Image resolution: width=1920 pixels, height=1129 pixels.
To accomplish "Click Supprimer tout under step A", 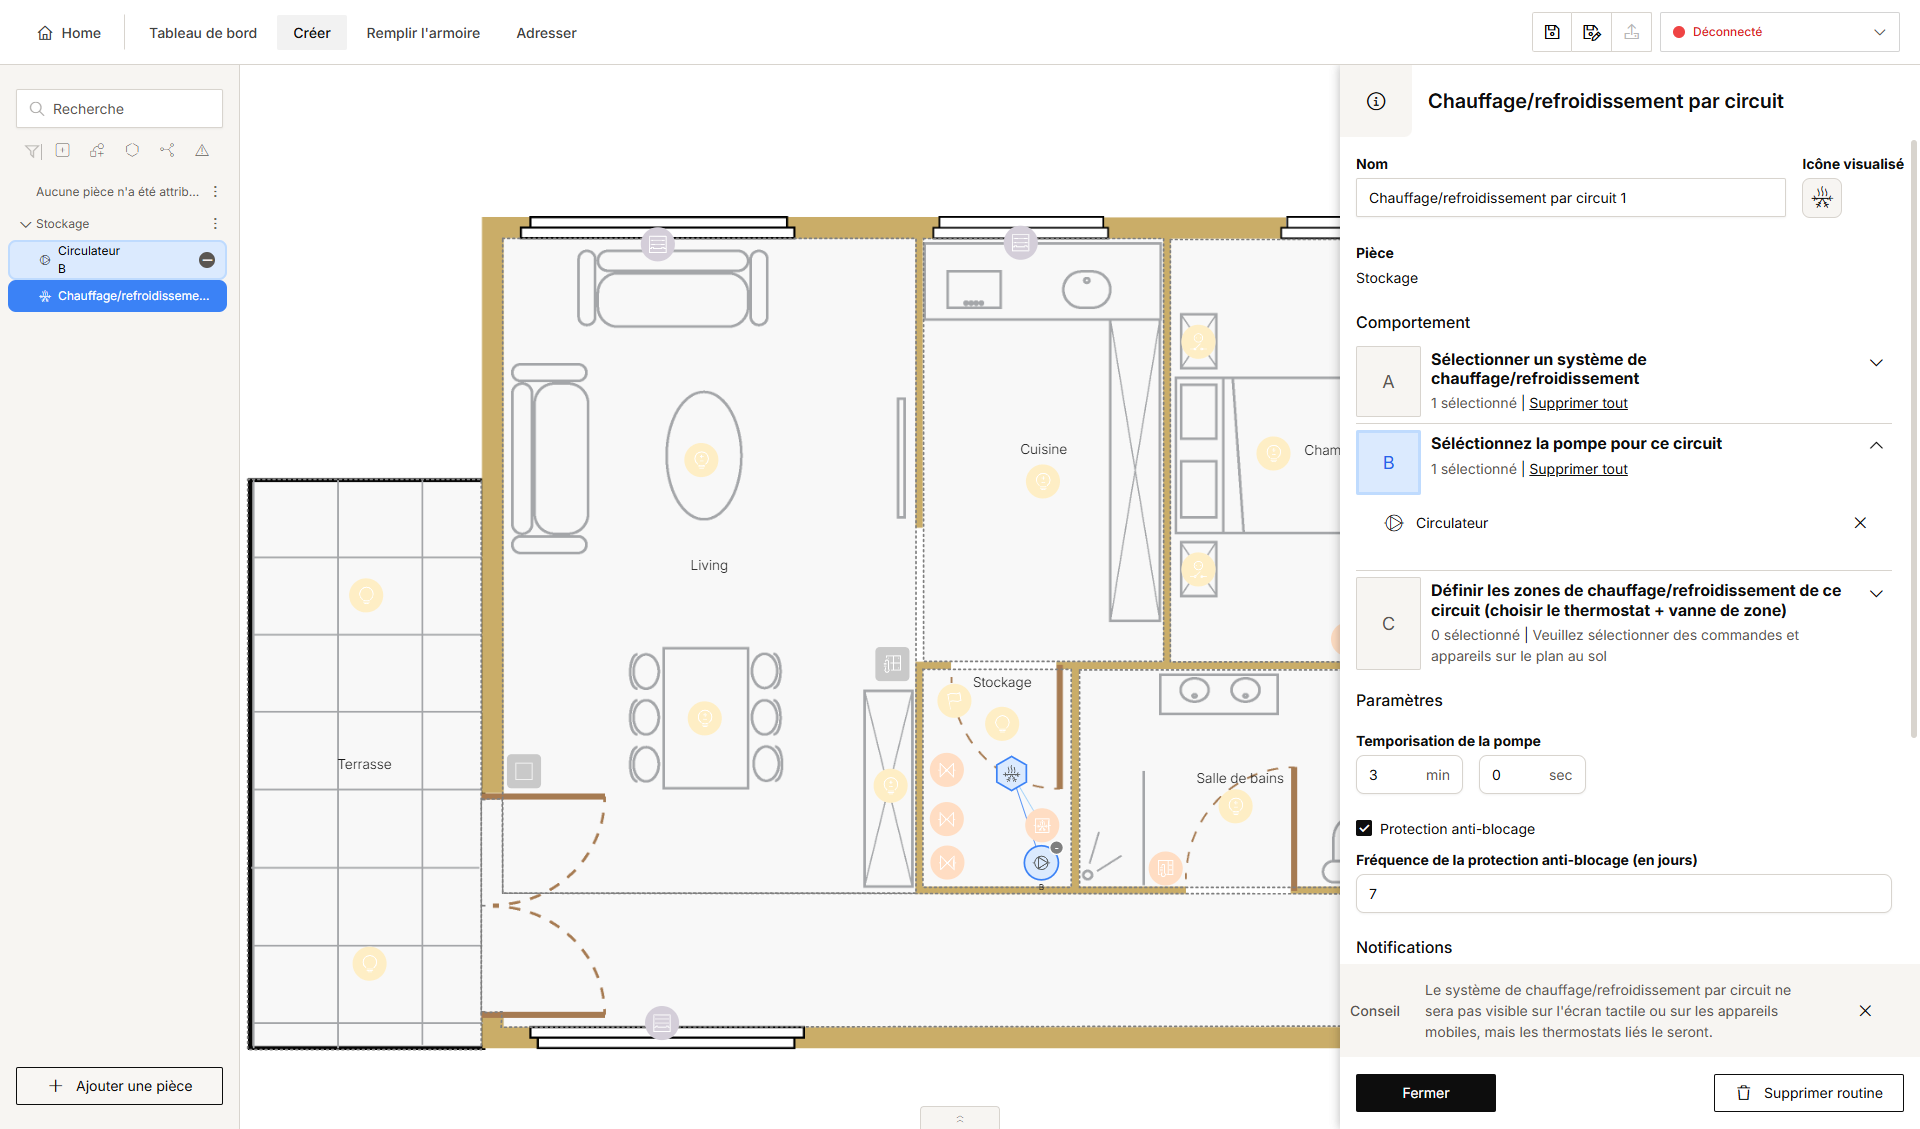I will pos(1578,403).
